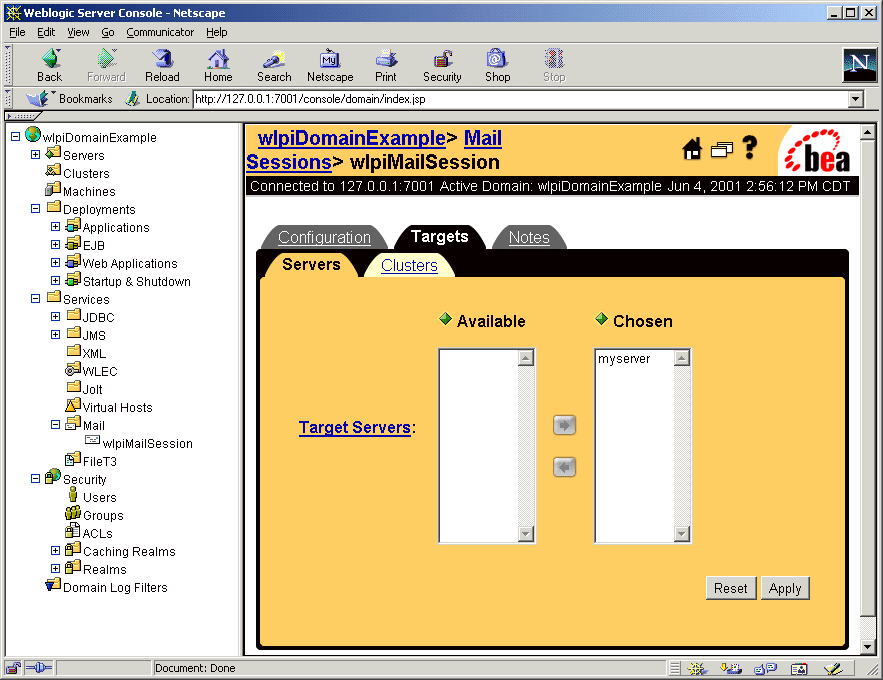The image size is (883, 680).
Task: Collapse the wlpiDomainExample root node
Action: pyautogui.click(x=15, y=137)
